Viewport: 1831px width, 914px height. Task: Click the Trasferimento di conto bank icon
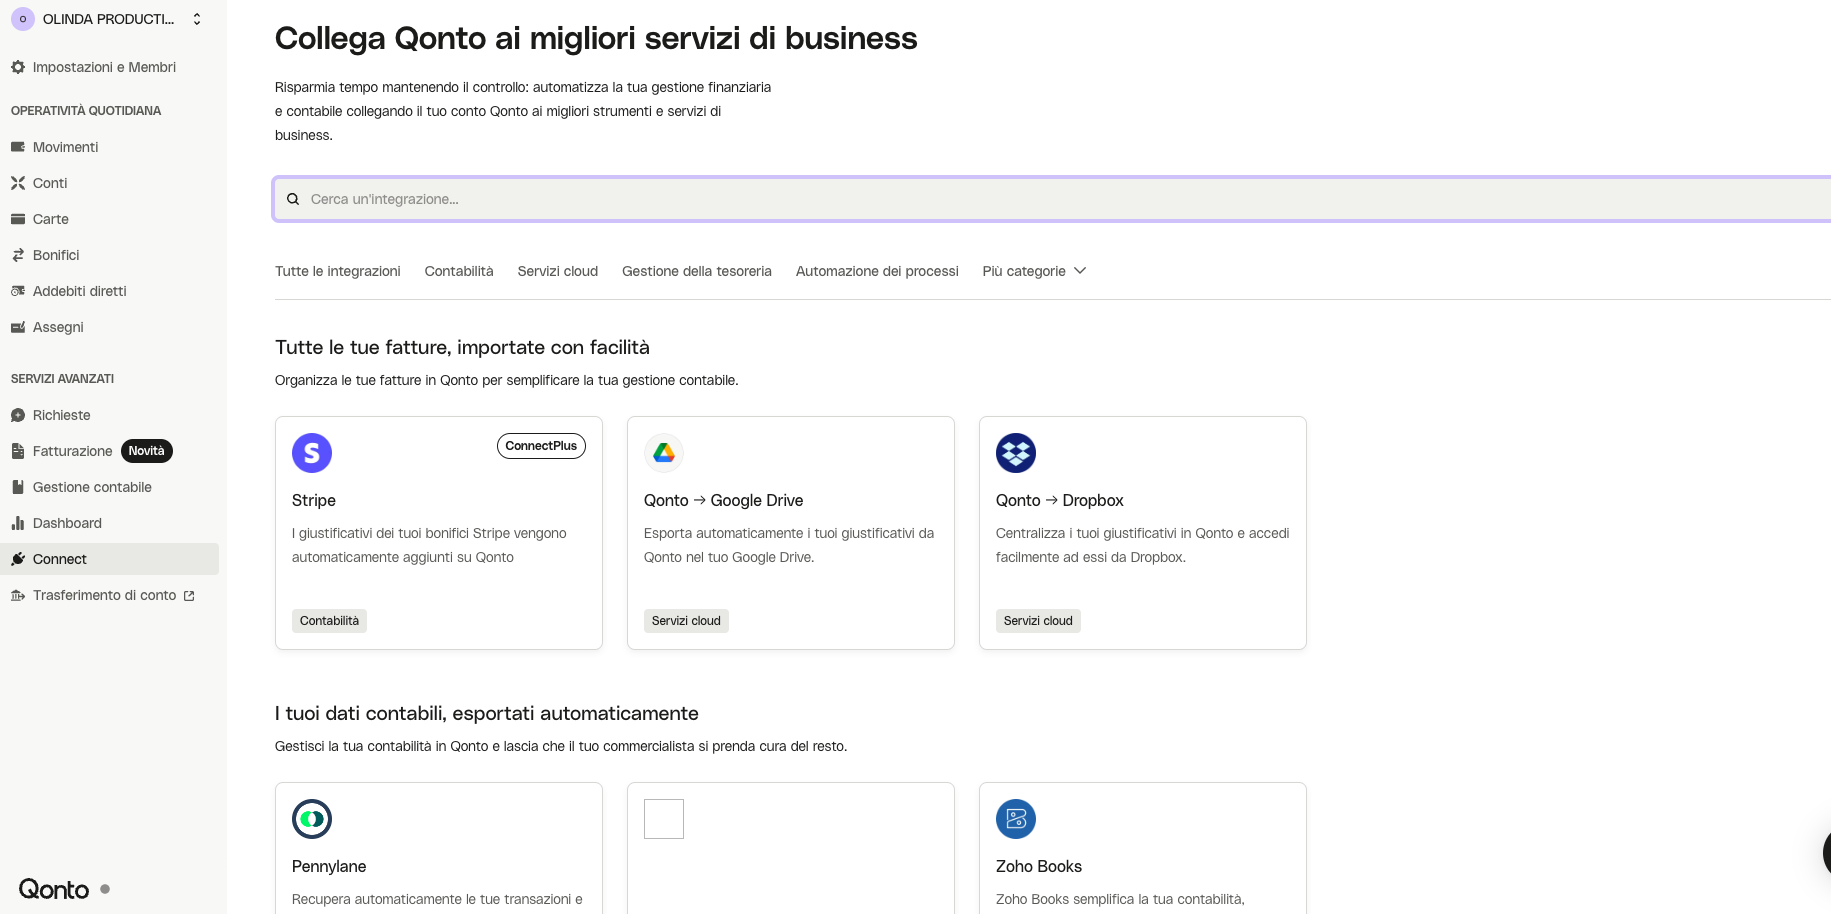coord(18,595)
